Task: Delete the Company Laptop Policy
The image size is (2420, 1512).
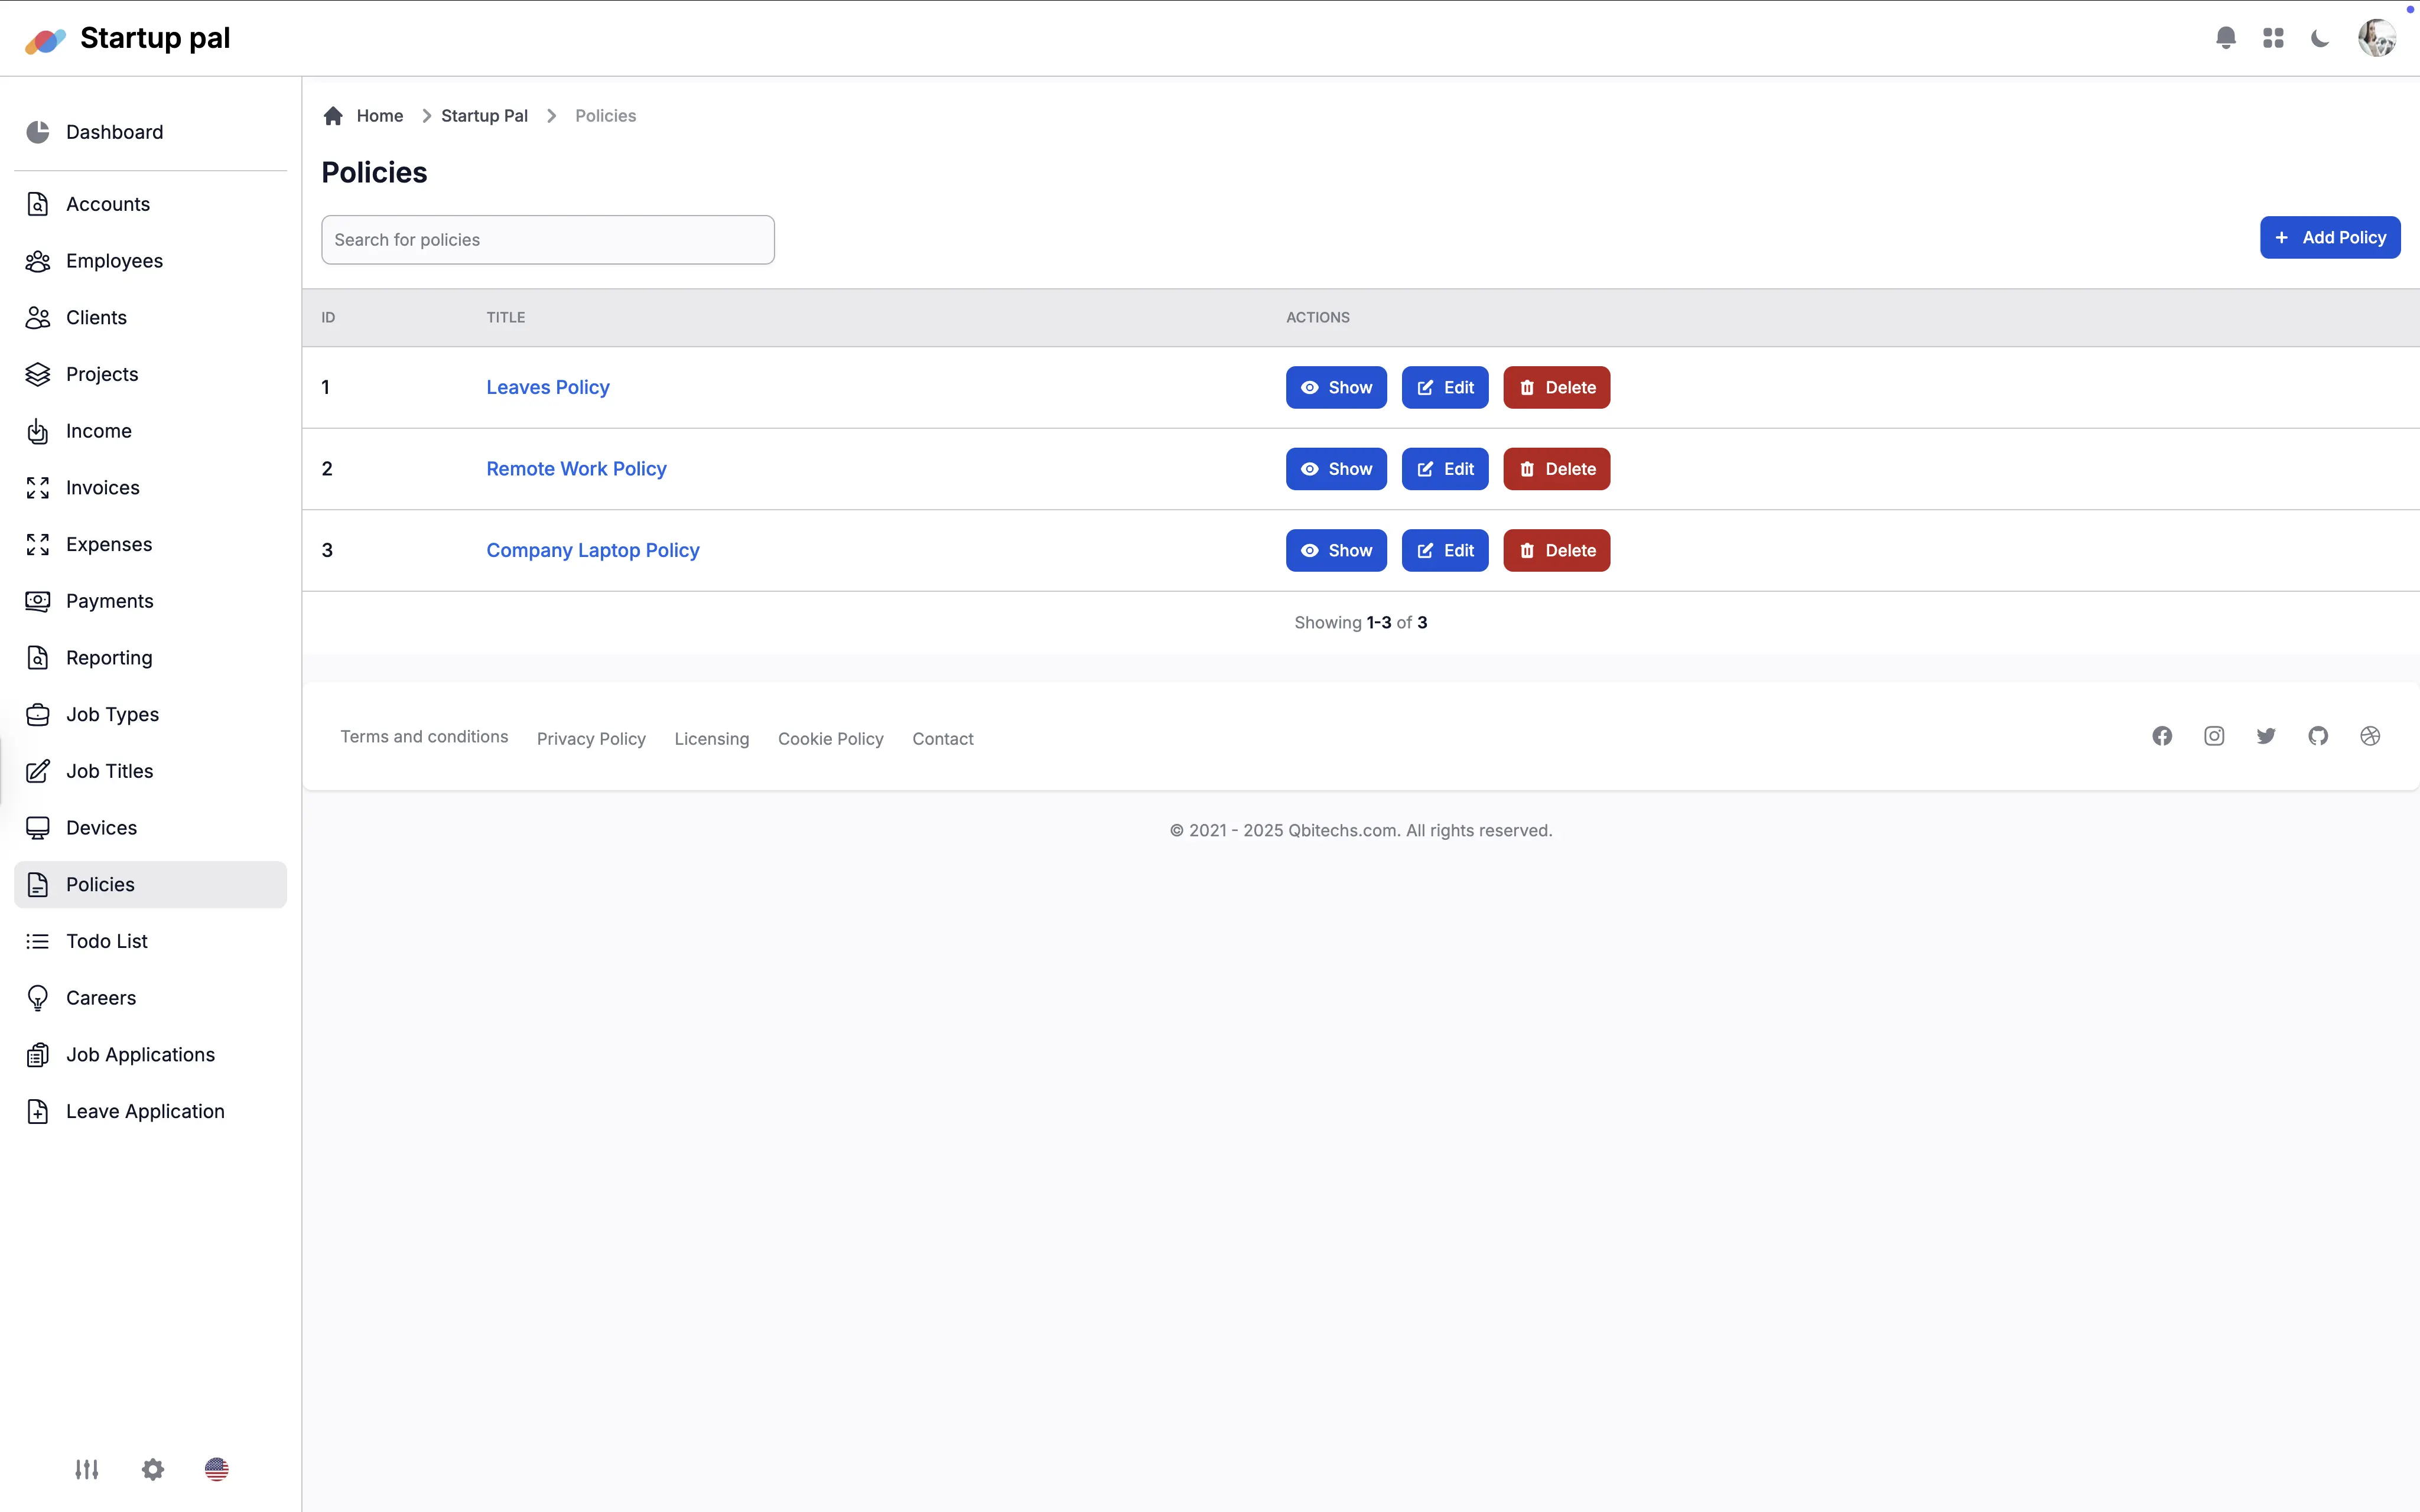Action: [x=1557, y=551]
